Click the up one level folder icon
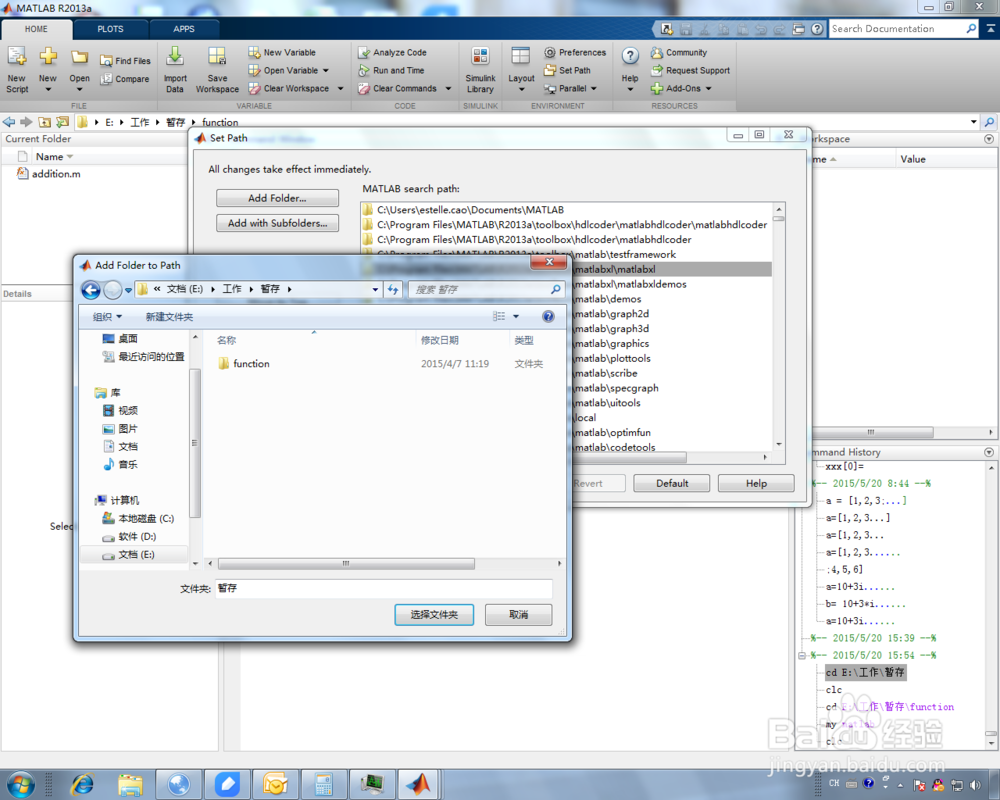 [x=44, y=122]
